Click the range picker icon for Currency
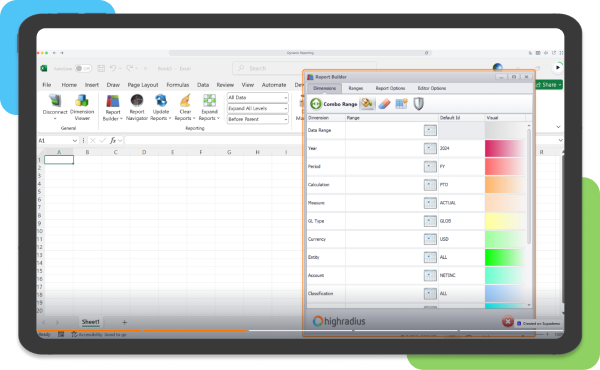 [430, 239]
